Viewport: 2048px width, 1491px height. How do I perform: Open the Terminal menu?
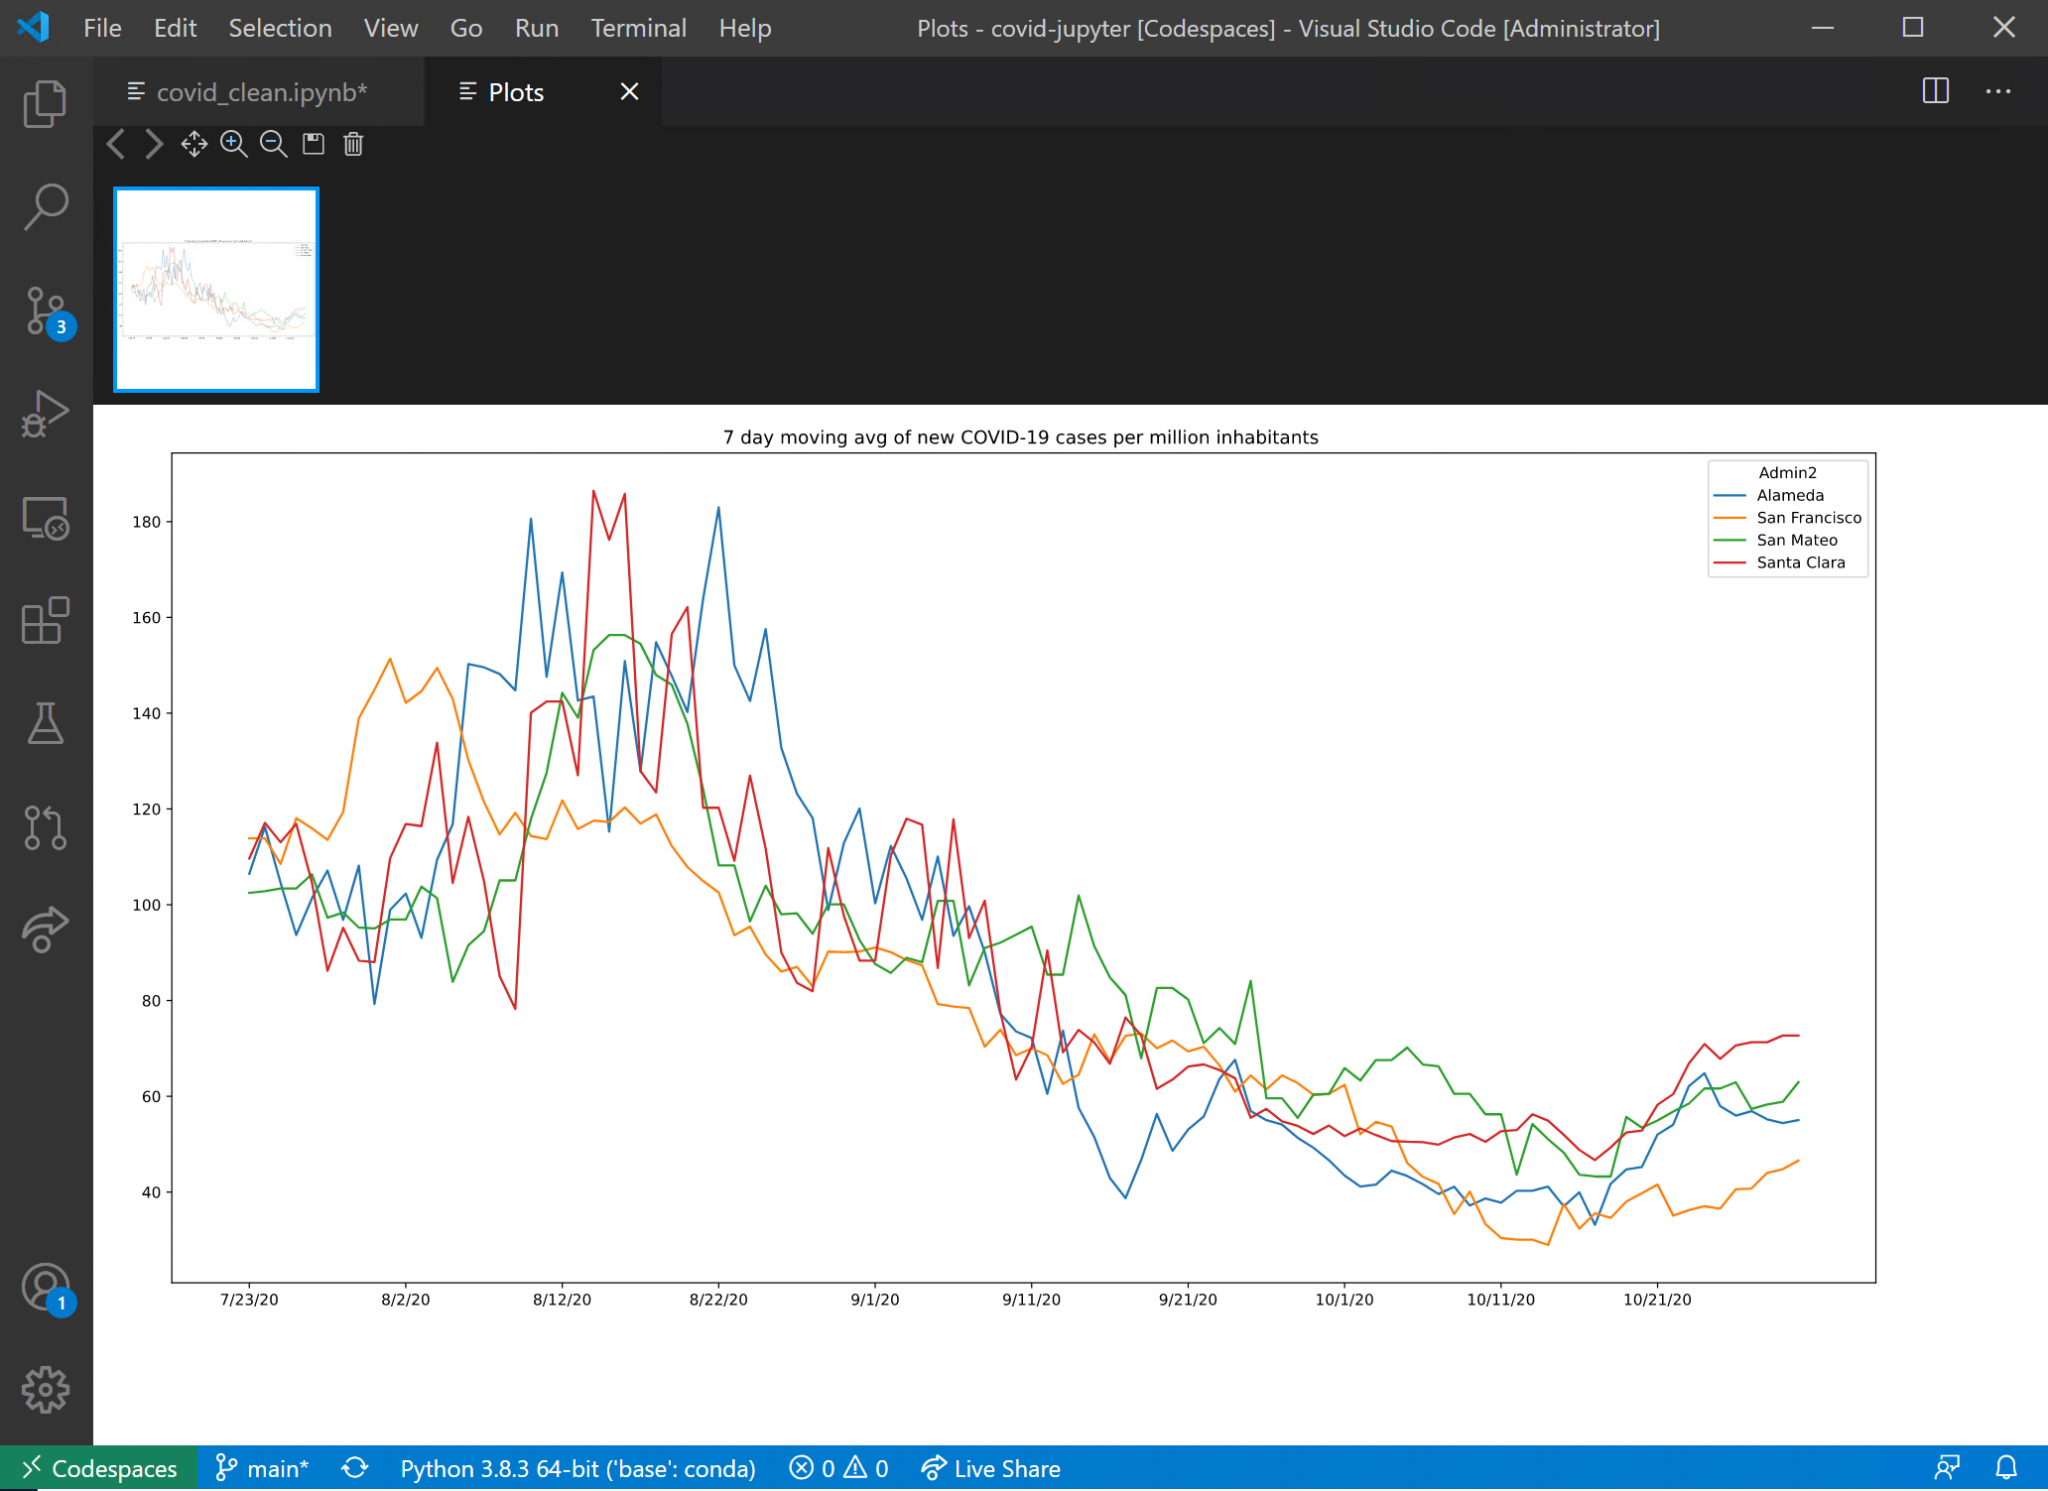tap(638, 28)
